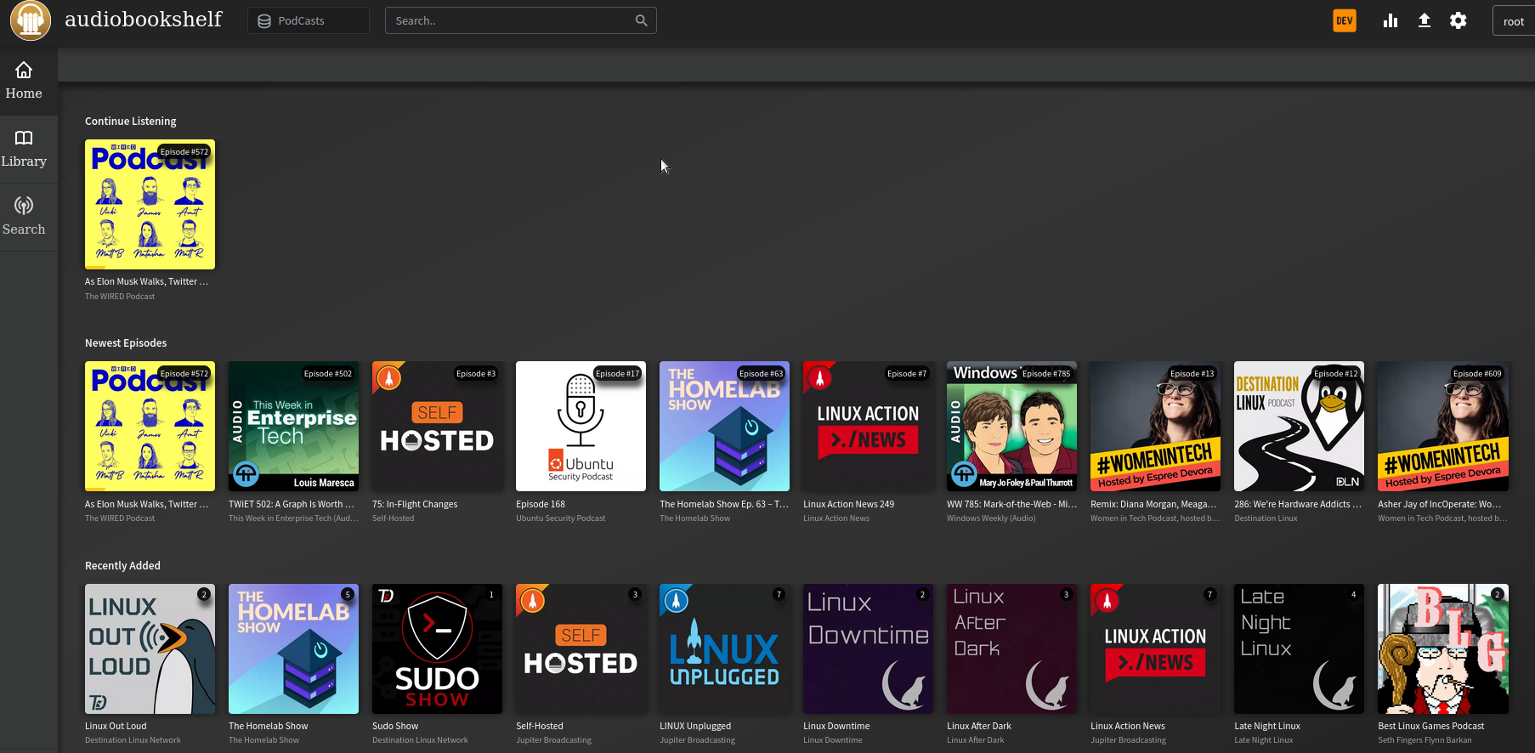Screen dimensions: 1535x753
Task: Open Self-Hosted cover in Recently Added
Action: click(x=581, y=649)
